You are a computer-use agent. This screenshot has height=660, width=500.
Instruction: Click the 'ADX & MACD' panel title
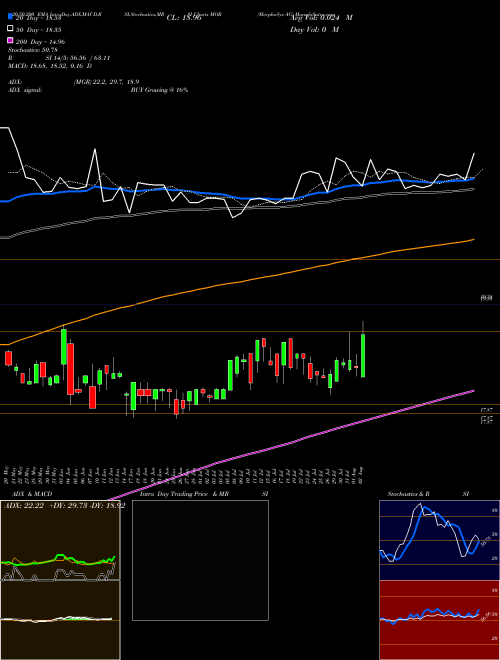coord(32,494)
